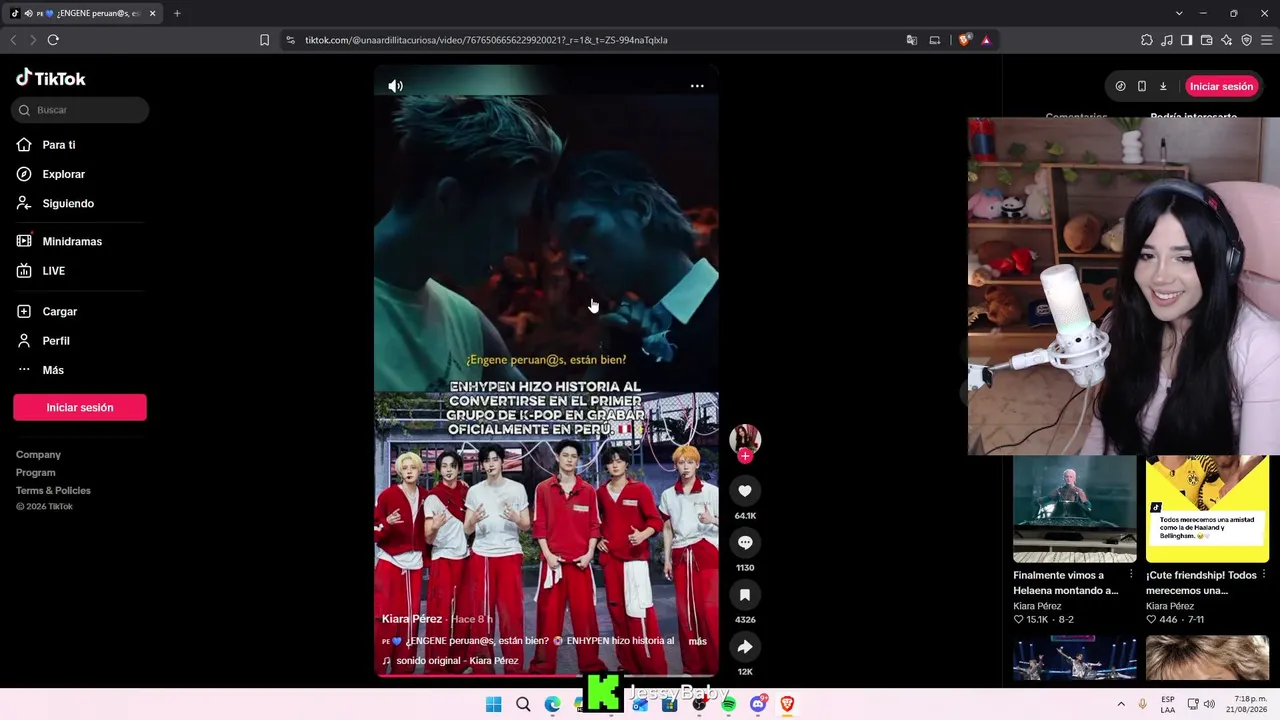Expand the video caption with 'más'
The image size is (1280, 720).
(697, 641)
